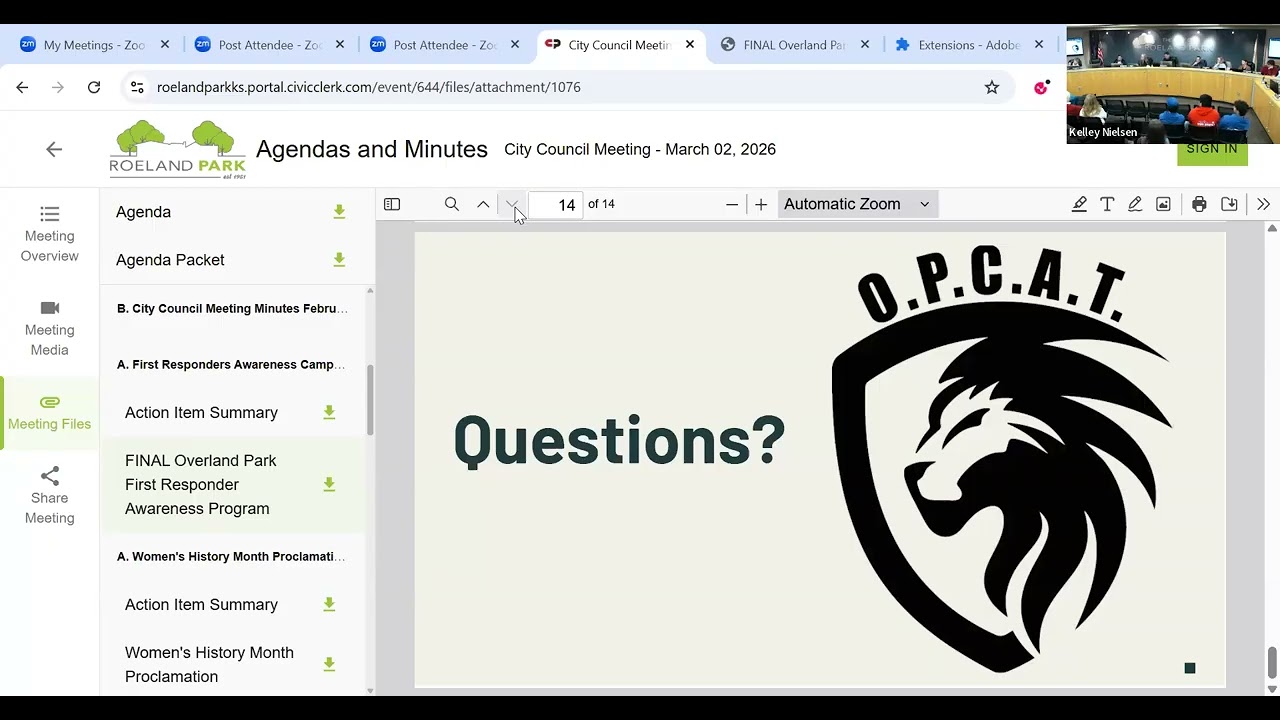Screen dimensions: 1280x720
Task: Close the City Council Meeting tab
Action: coord(690,45)
